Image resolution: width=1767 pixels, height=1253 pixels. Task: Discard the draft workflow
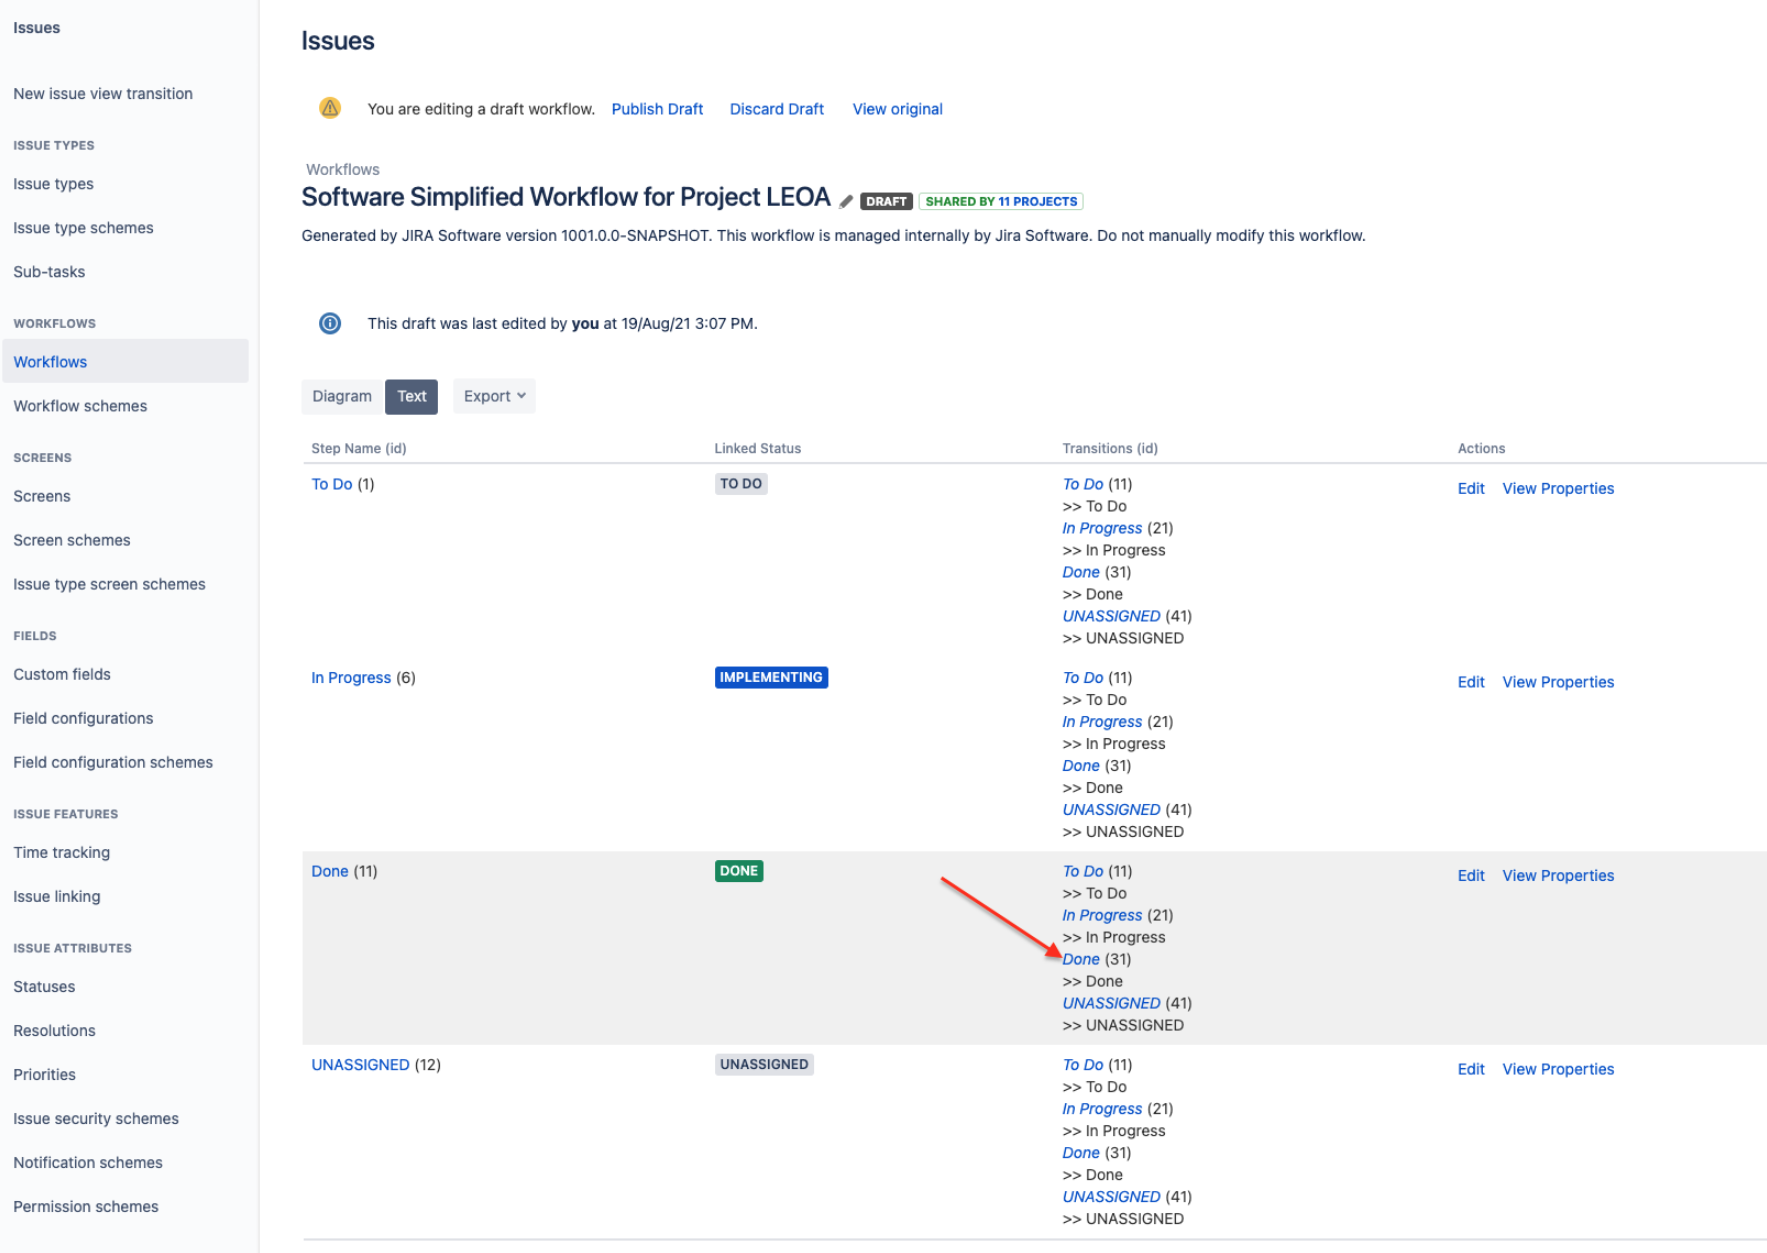(x=776, y=108)
